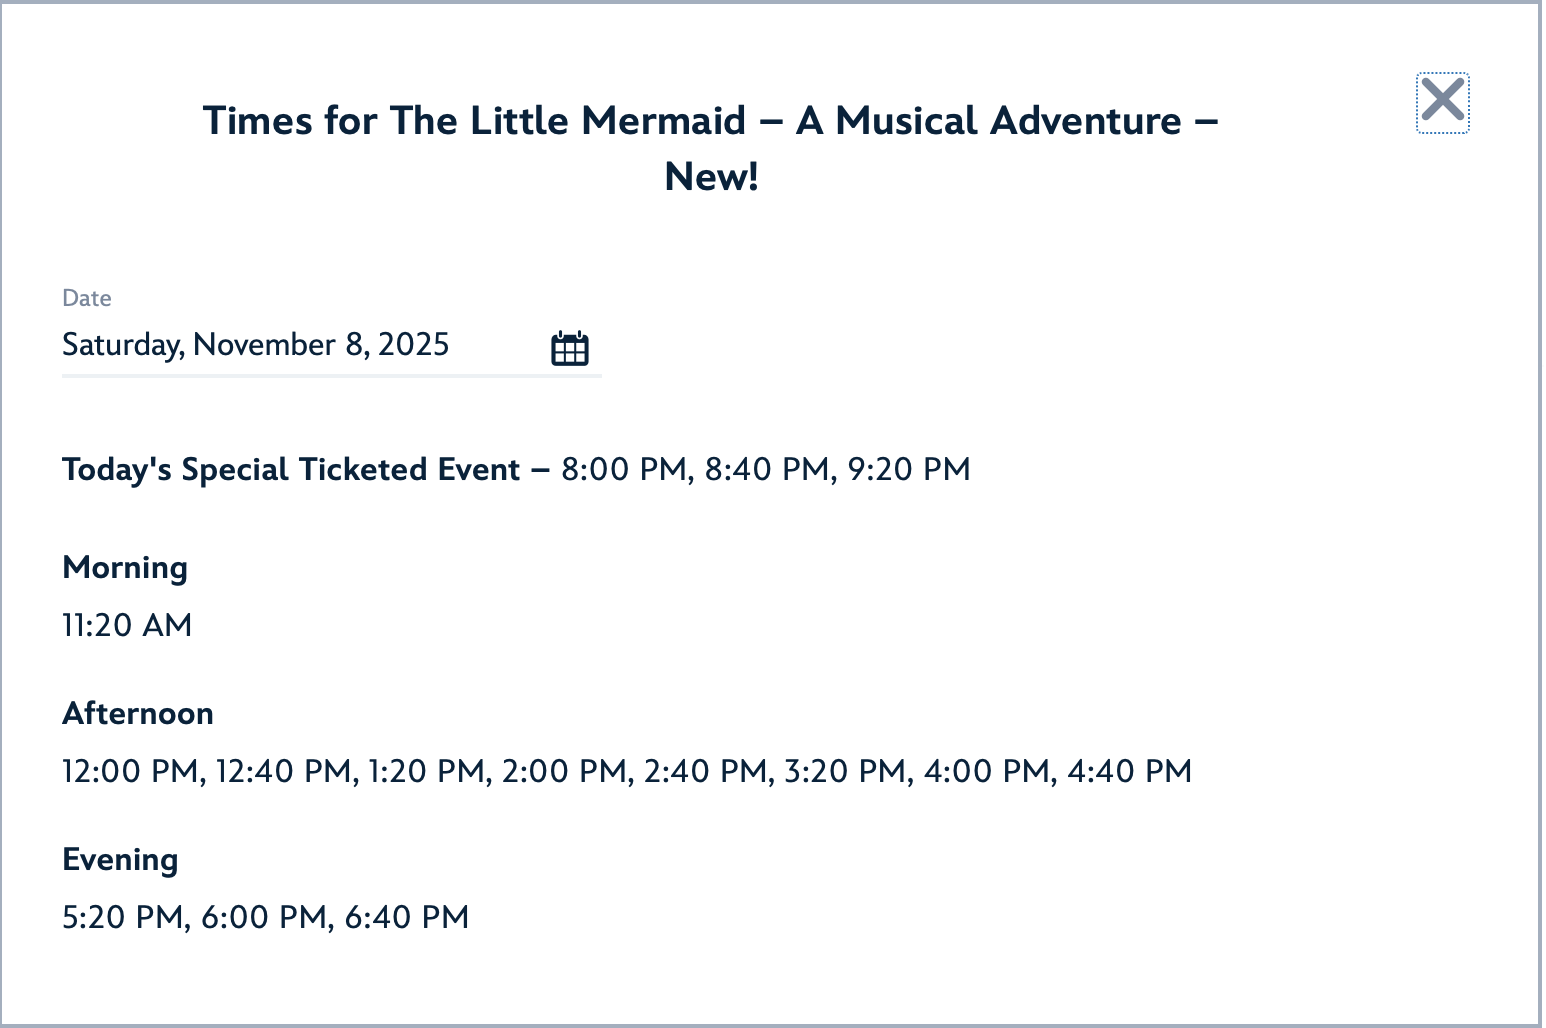Viewport: 1546px width, 1028px height.
Task: Click the Morning section heading
Action: (x=125, y=567)
